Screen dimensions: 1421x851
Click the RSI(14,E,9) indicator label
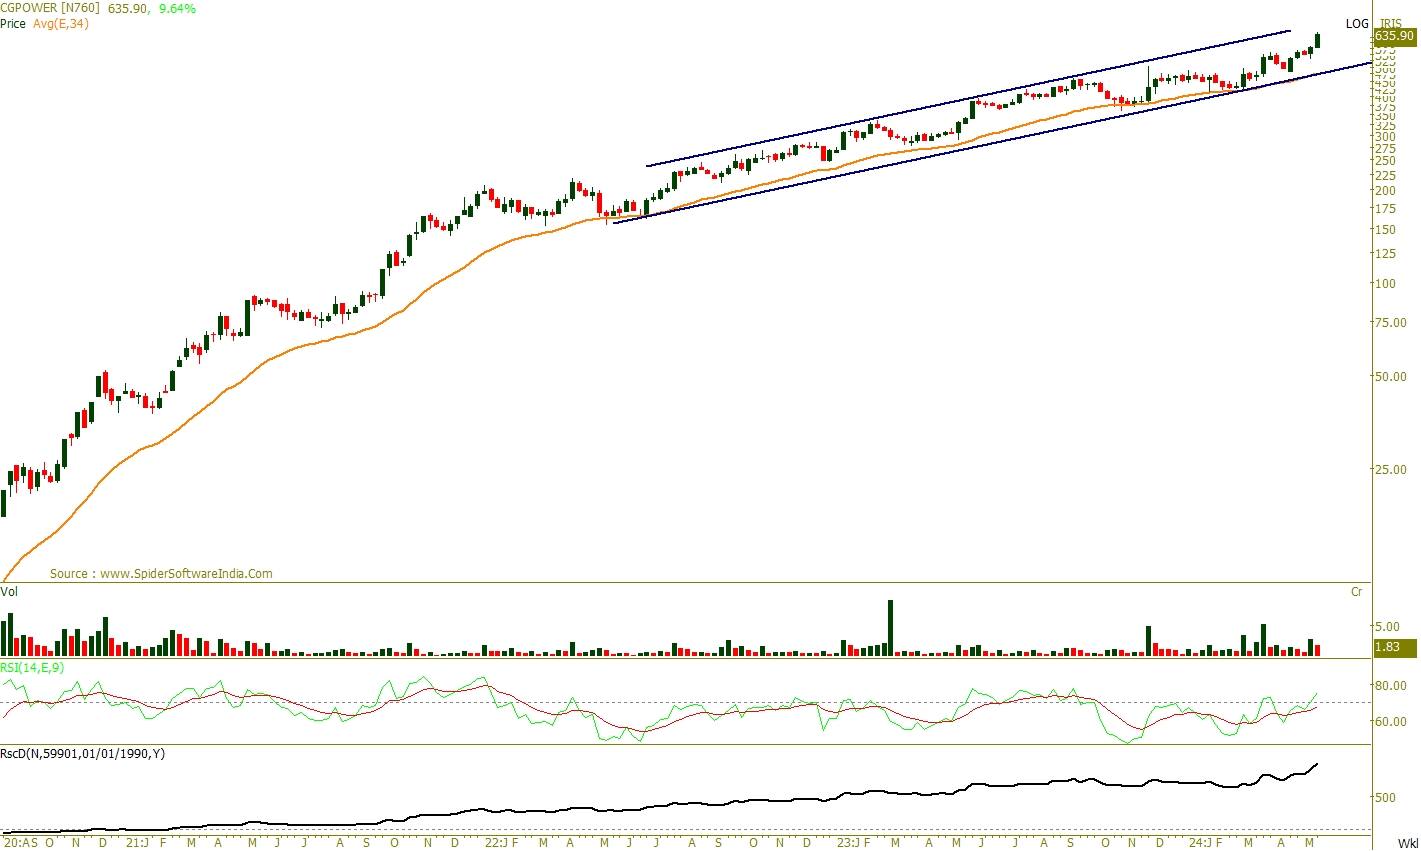[32, 667]
